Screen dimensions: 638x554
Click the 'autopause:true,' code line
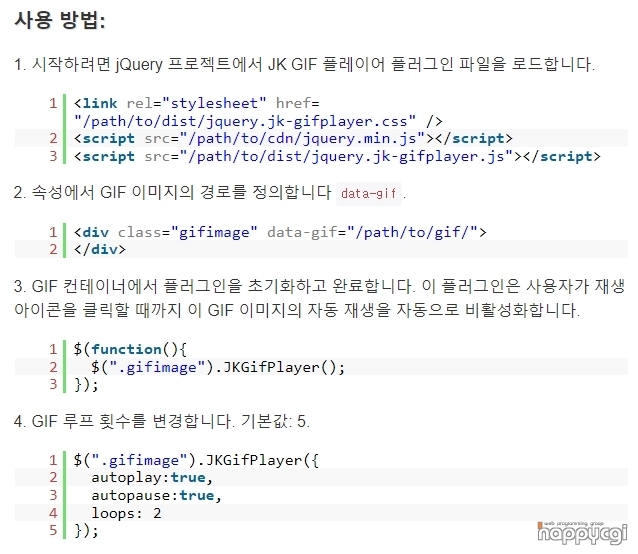pos(157,495)
